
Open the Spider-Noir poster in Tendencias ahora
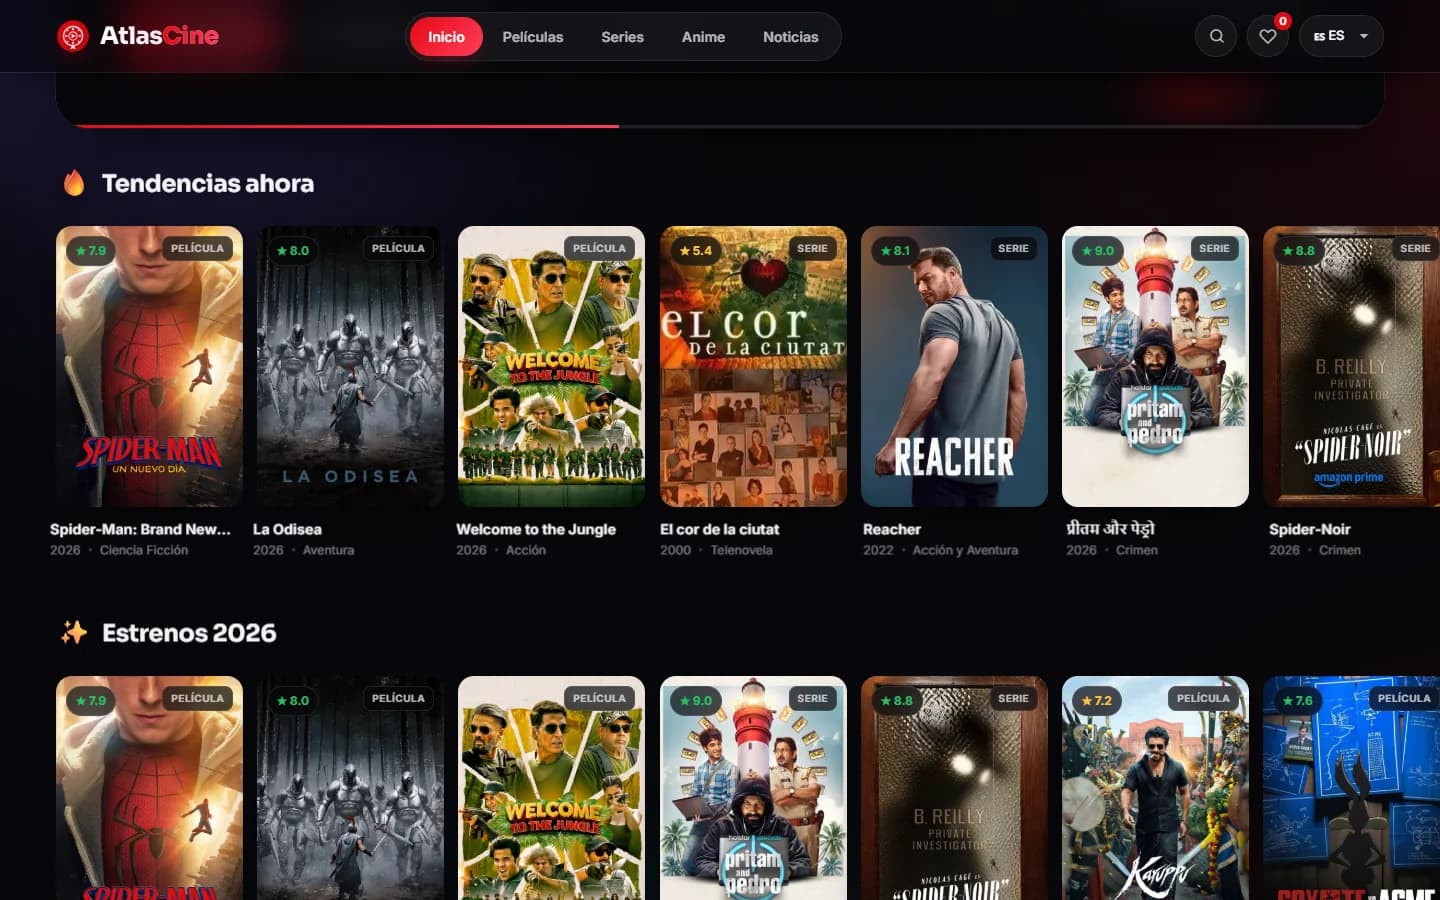point(1352,366)
